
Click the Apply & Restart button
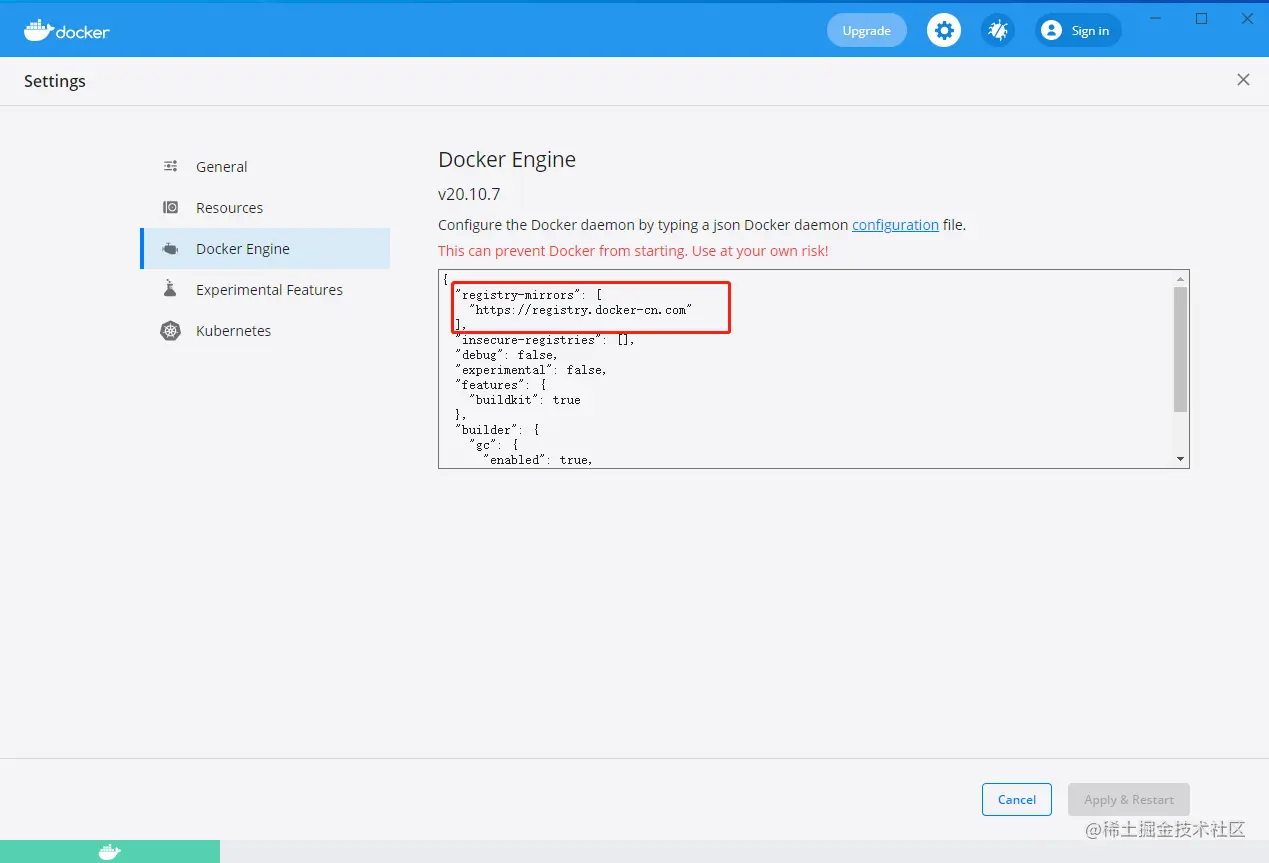(1129, 799)
